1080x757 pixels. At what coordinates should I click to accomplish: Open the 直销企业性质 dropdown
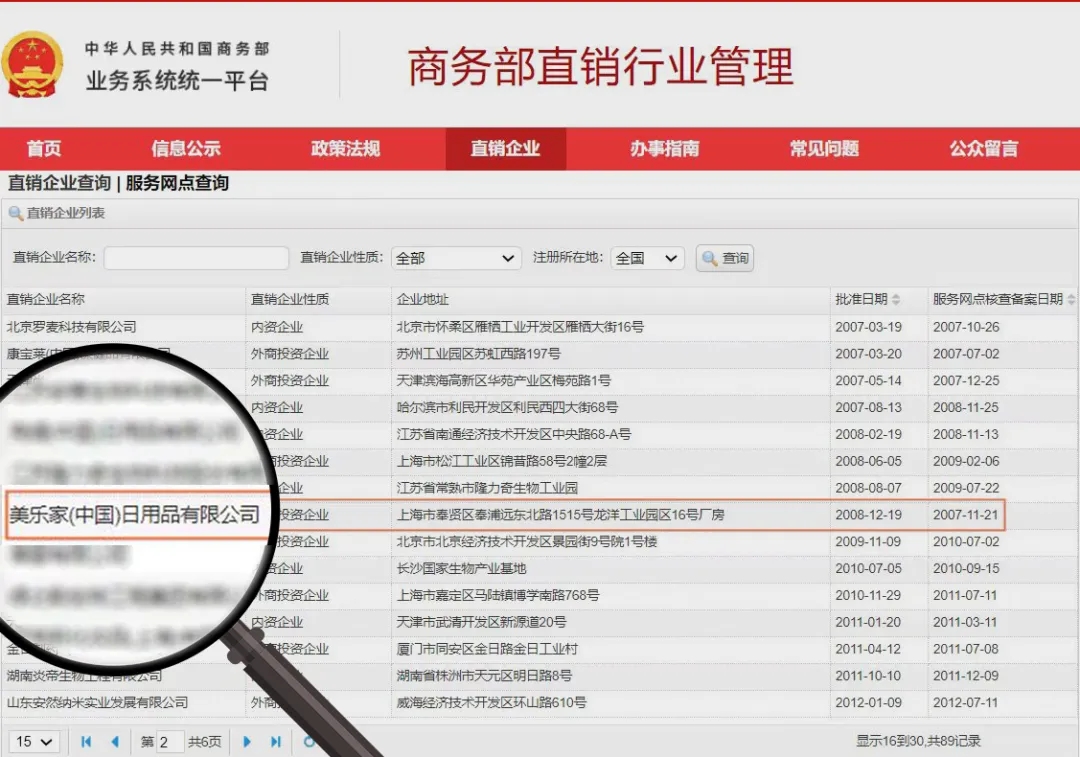(456, 258)
